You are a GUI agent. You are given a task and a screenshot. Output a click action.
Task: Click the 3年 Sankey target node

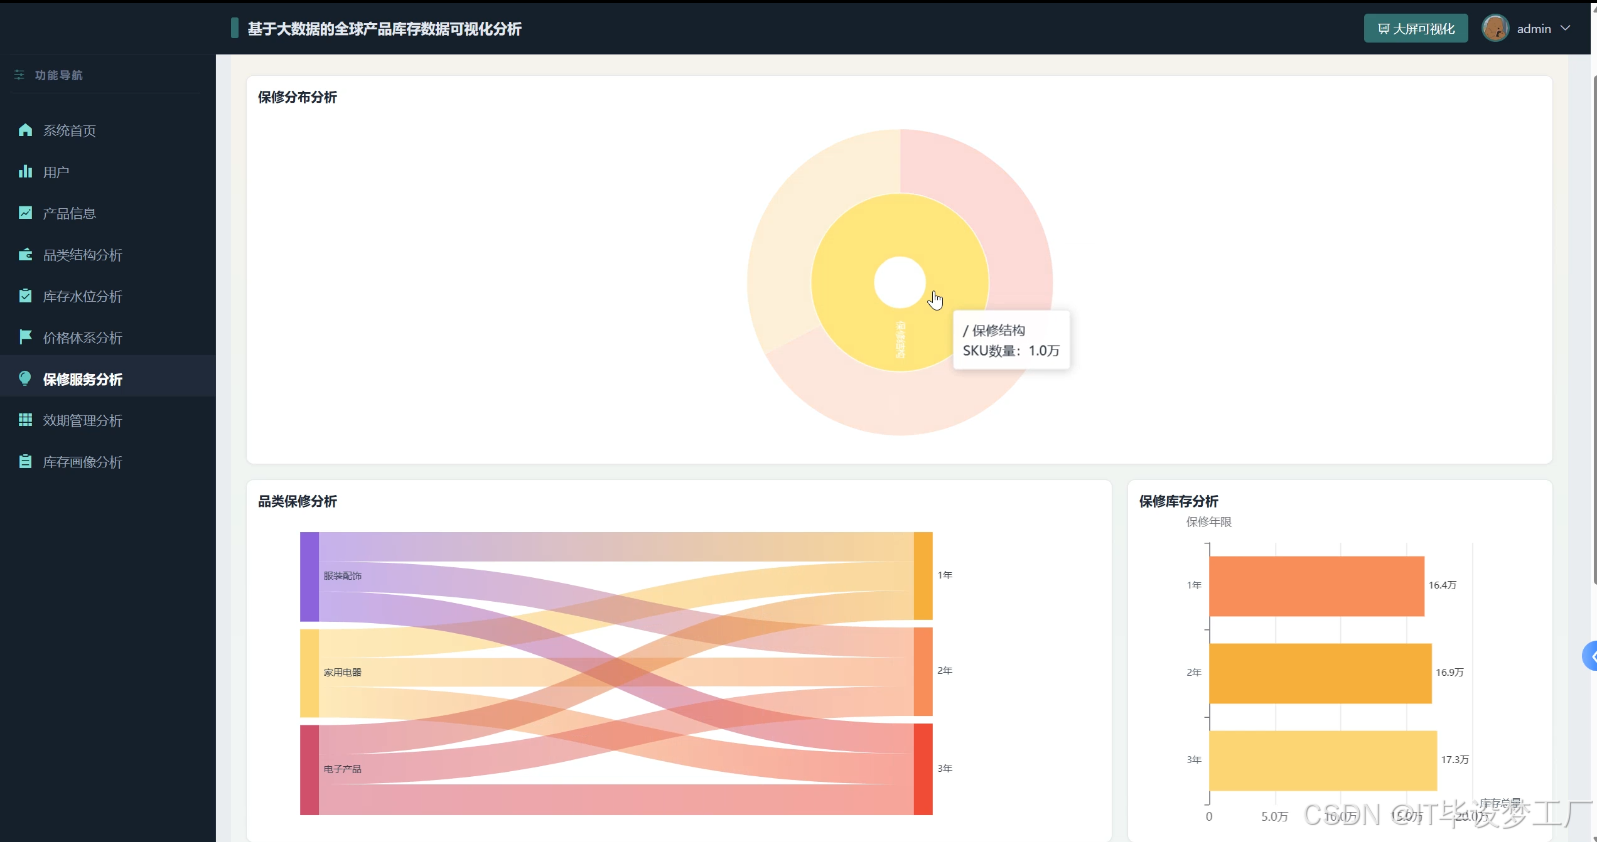click(923, 769)
